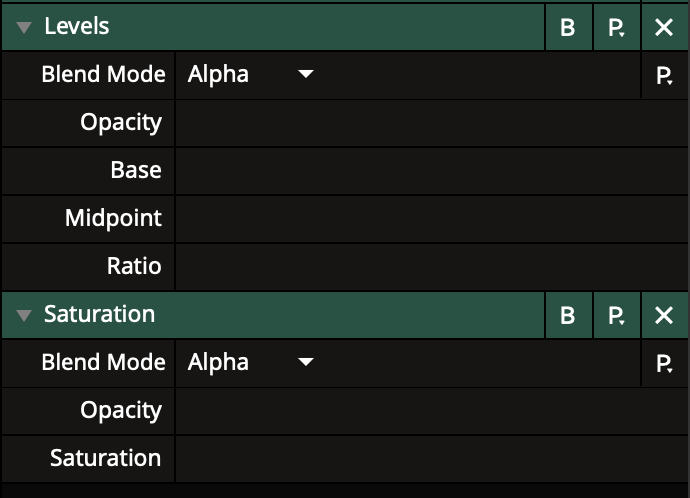Select the Levels effect header title
This screenshot has height=498, width=690.
pos(77,27)
